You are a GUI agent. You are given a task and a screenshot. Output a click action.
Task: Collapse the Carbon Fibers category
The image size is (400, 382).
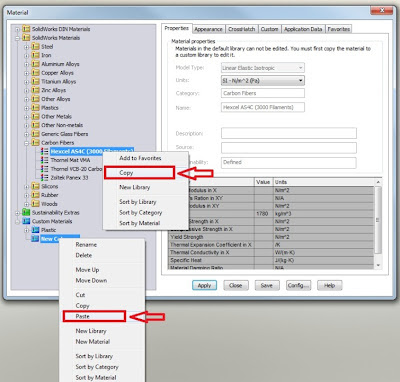27,143
